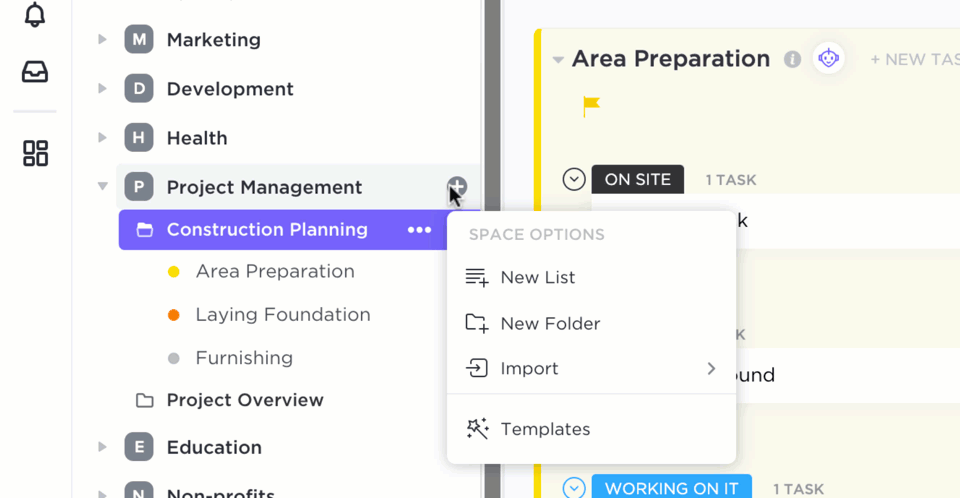Click the + NEW TASK button

pyautogui.click(x=913, y=60)
